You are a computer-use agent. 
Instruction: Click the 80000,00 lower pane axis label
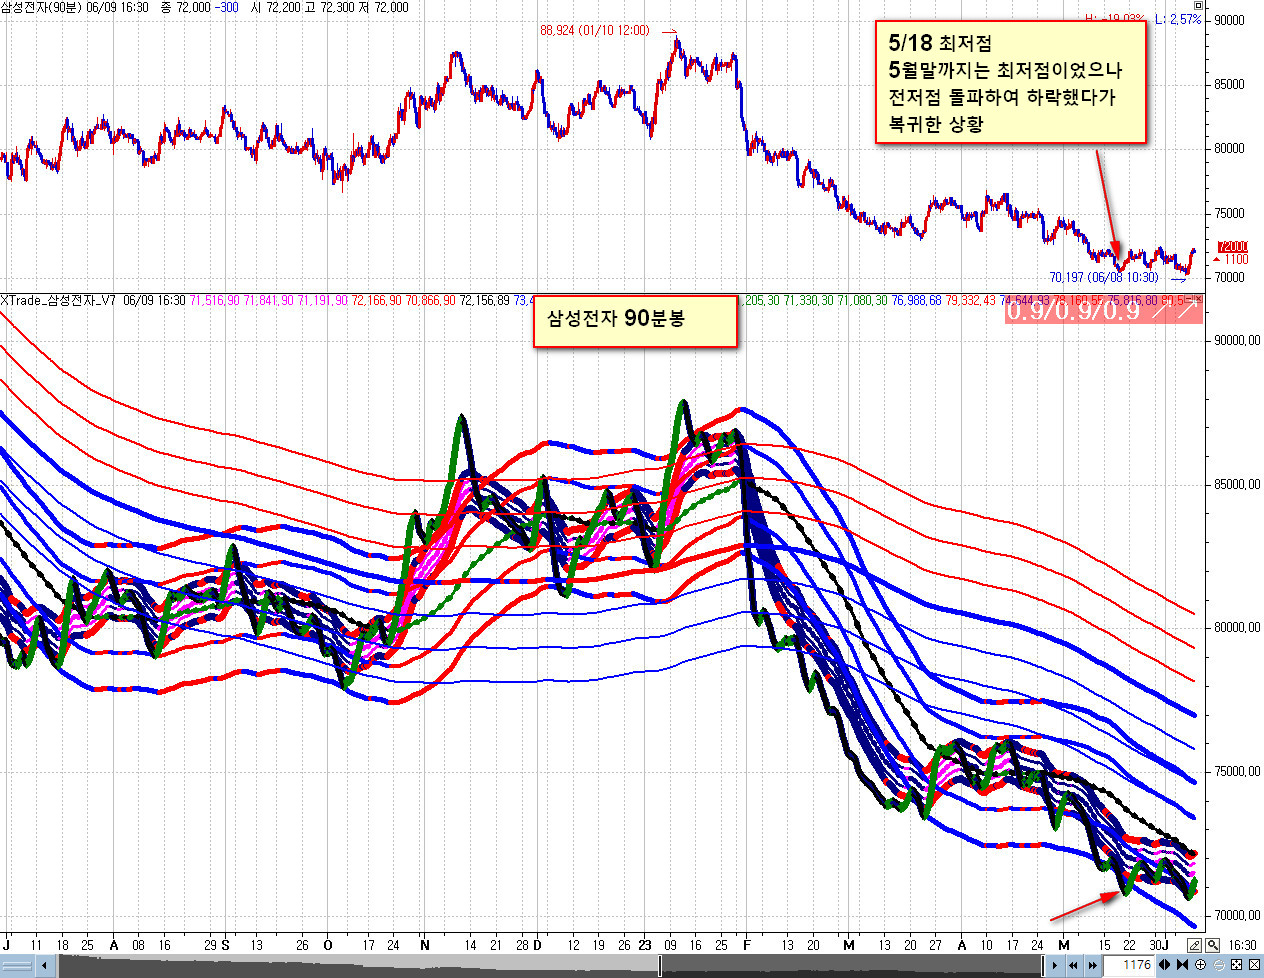1238,628
